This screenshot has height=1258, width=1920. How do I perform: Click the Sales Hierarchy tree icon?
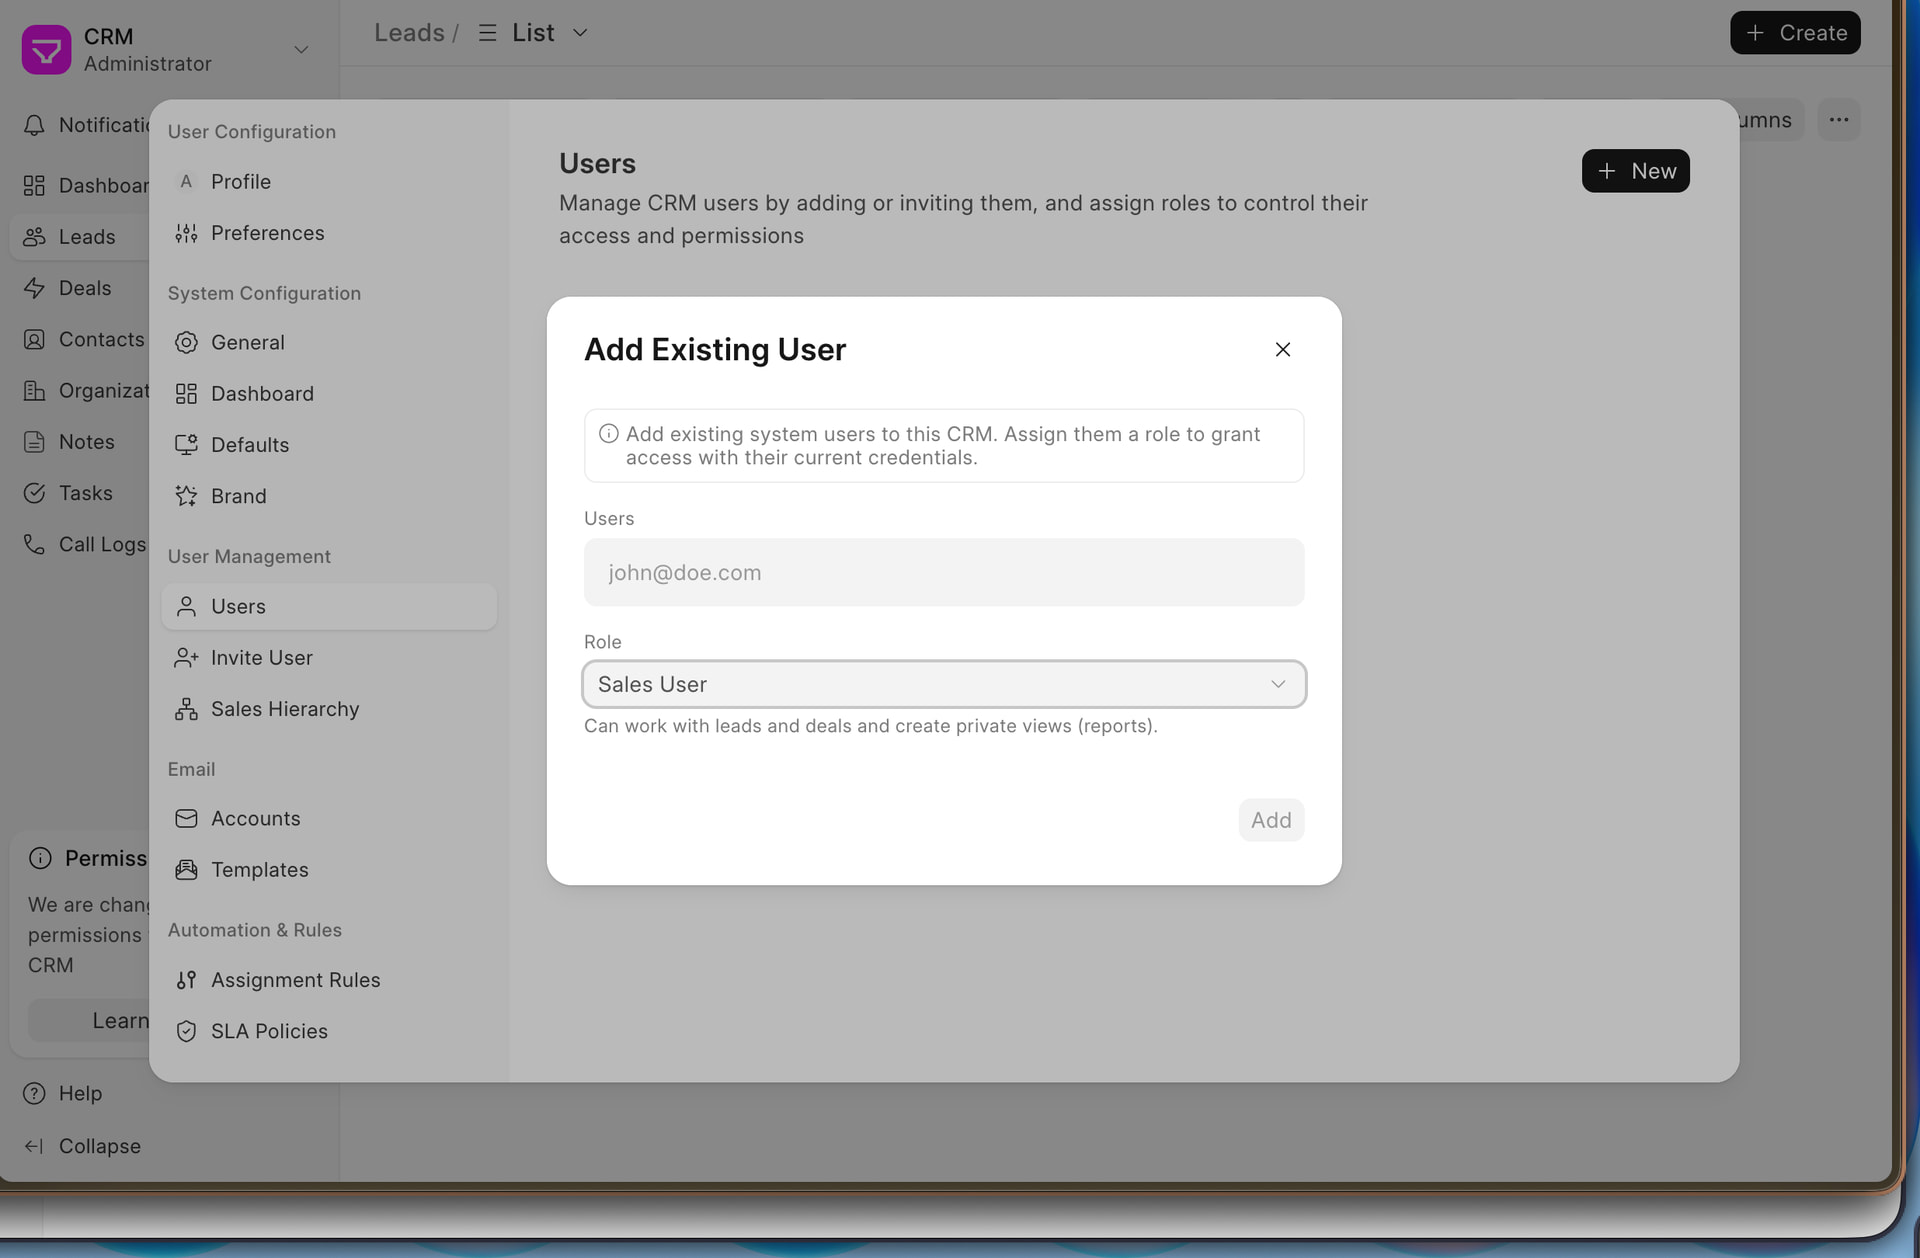pyautogui.click(x=186, y=709)
